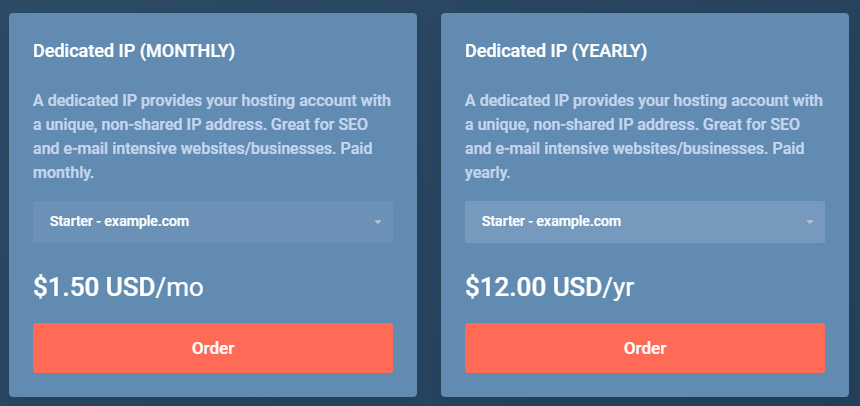Select the Dedicated IP (MONTHLY) heading
Viewport: 860px width, 406px height.
click(134, 51)
